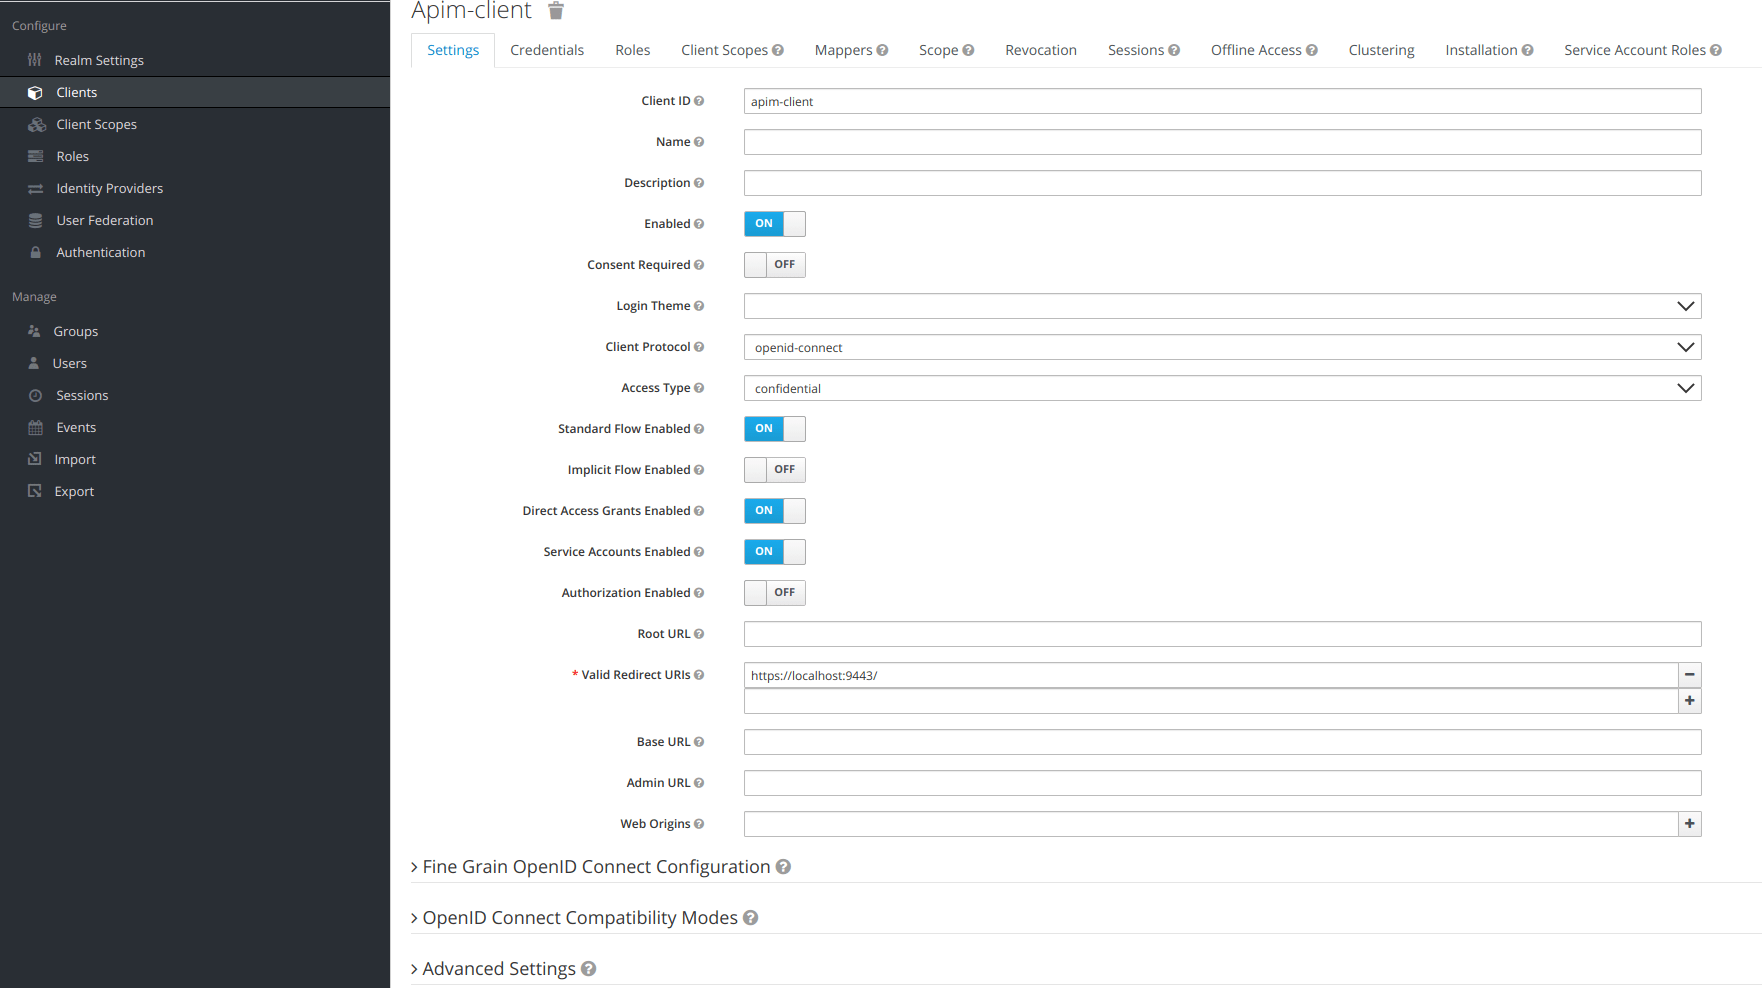The image size is (1762, 988).
Task: Switch off Direct Access Grants Enabled
Action: point(774,511)
